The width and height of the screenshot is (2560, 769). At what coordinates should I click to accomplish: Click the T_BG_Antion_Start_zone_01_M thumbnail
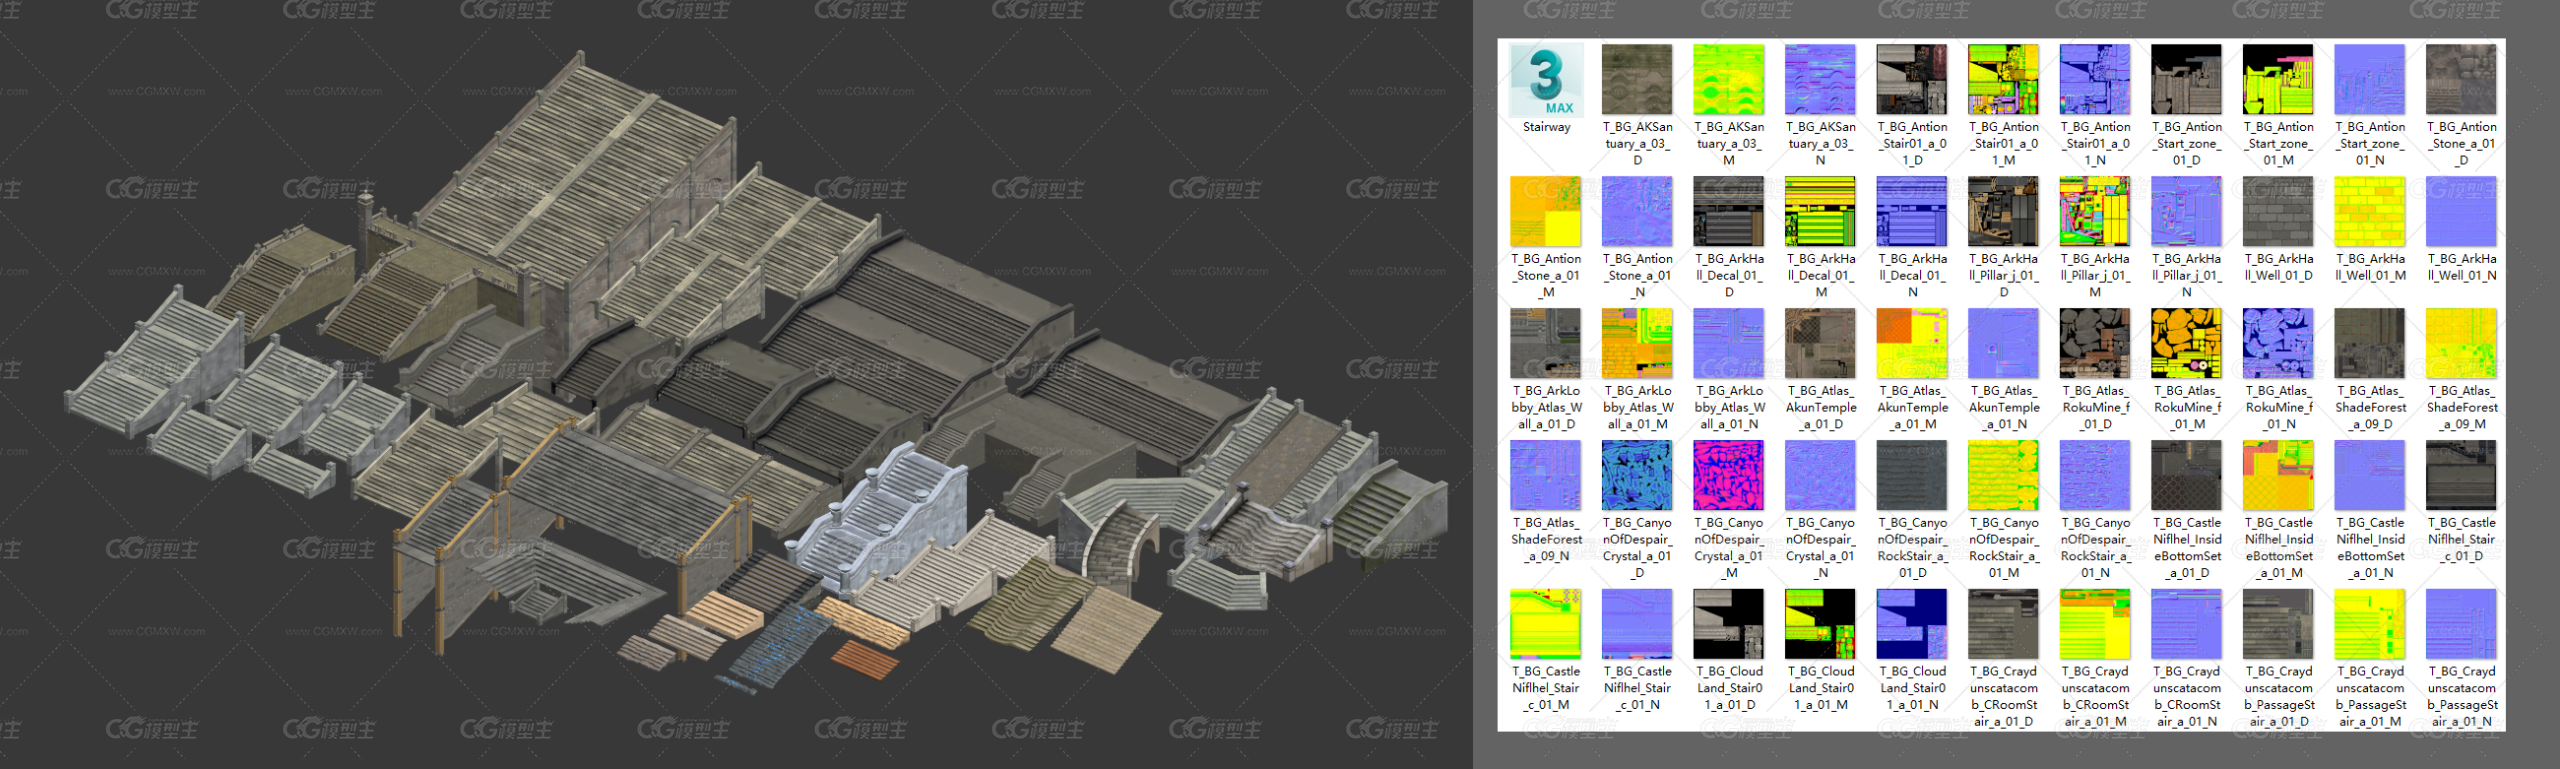(2279, 80)
